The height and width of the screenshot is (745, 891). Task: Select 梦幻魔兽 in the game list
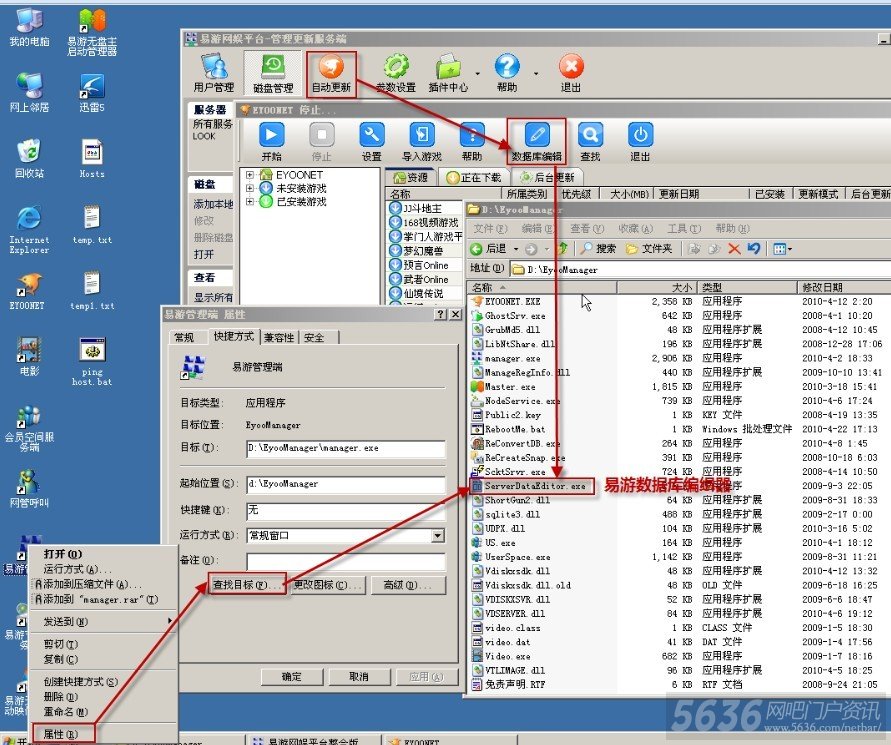click(x=424, y=251)
